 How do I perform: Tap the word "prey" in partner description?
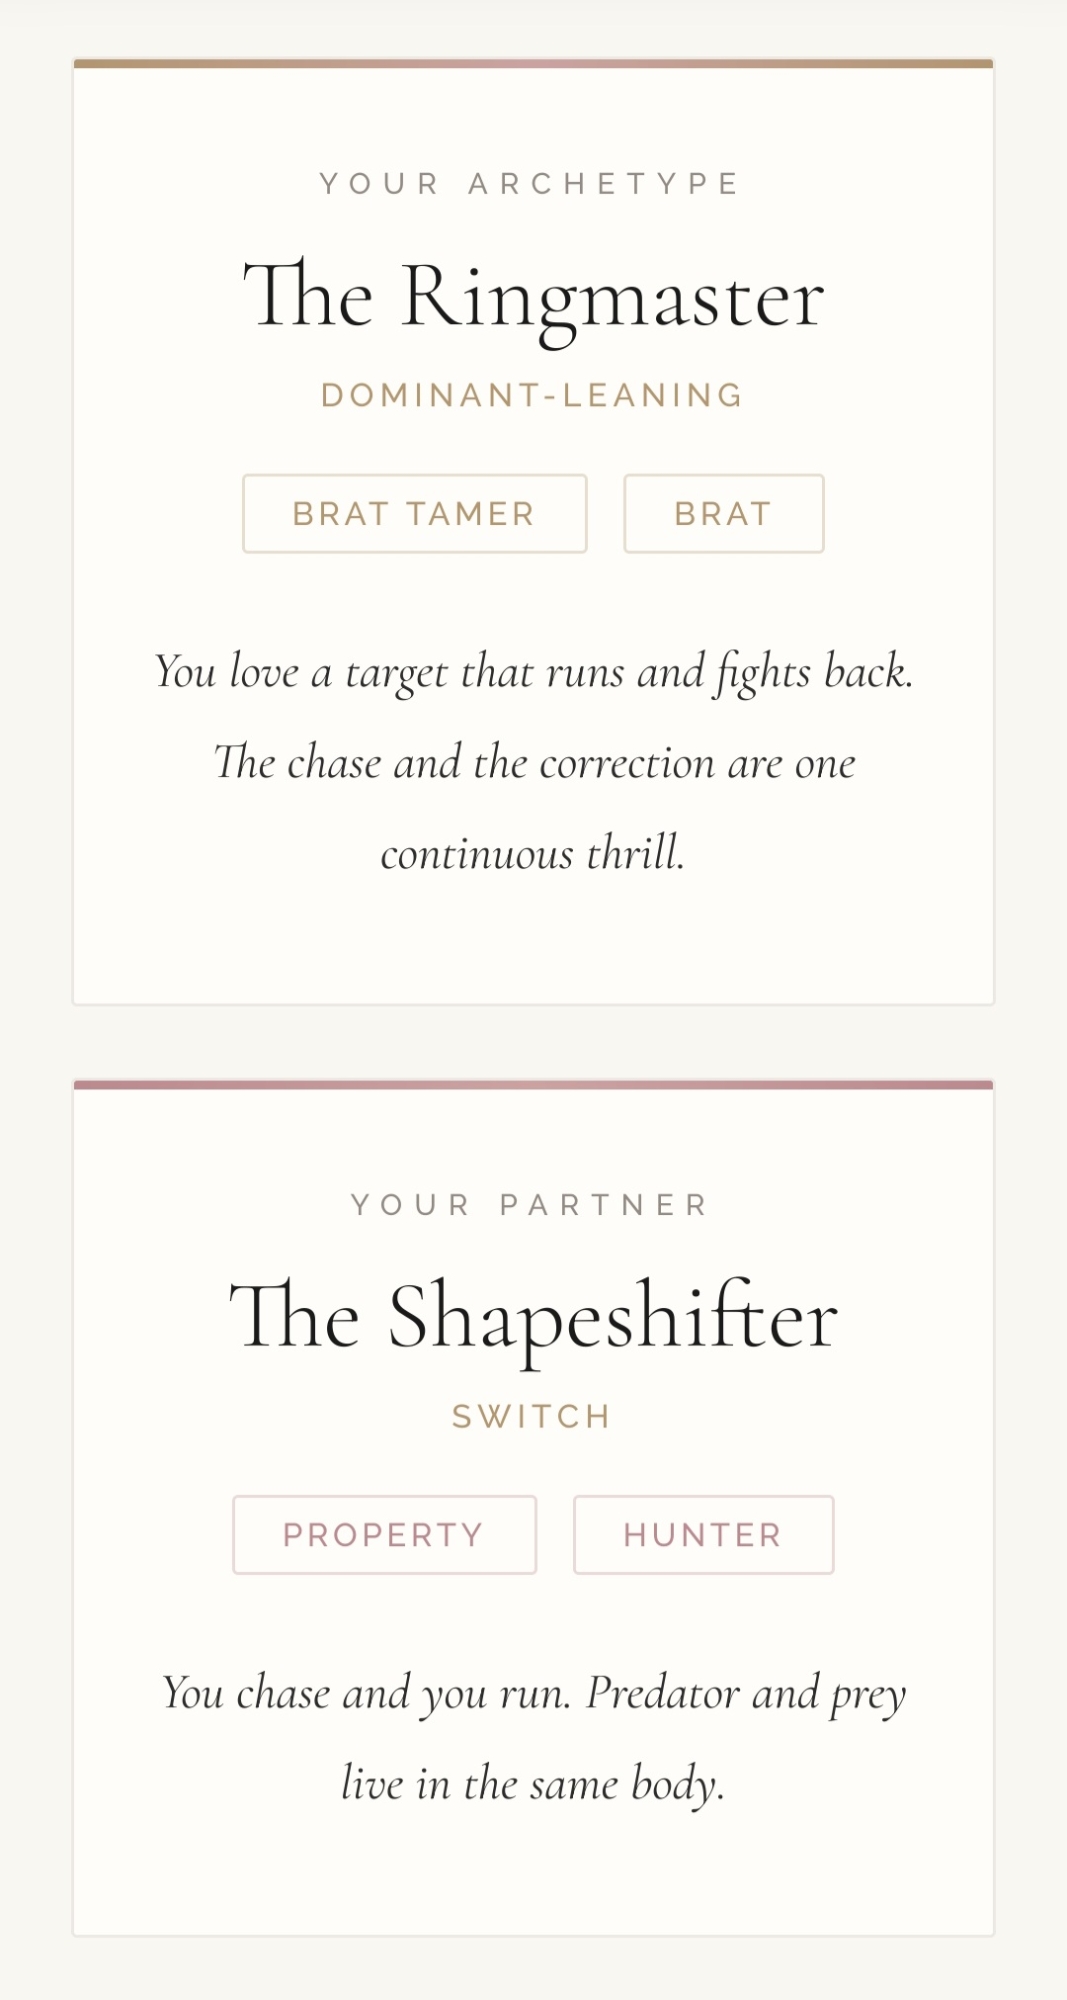point(868,1695)
